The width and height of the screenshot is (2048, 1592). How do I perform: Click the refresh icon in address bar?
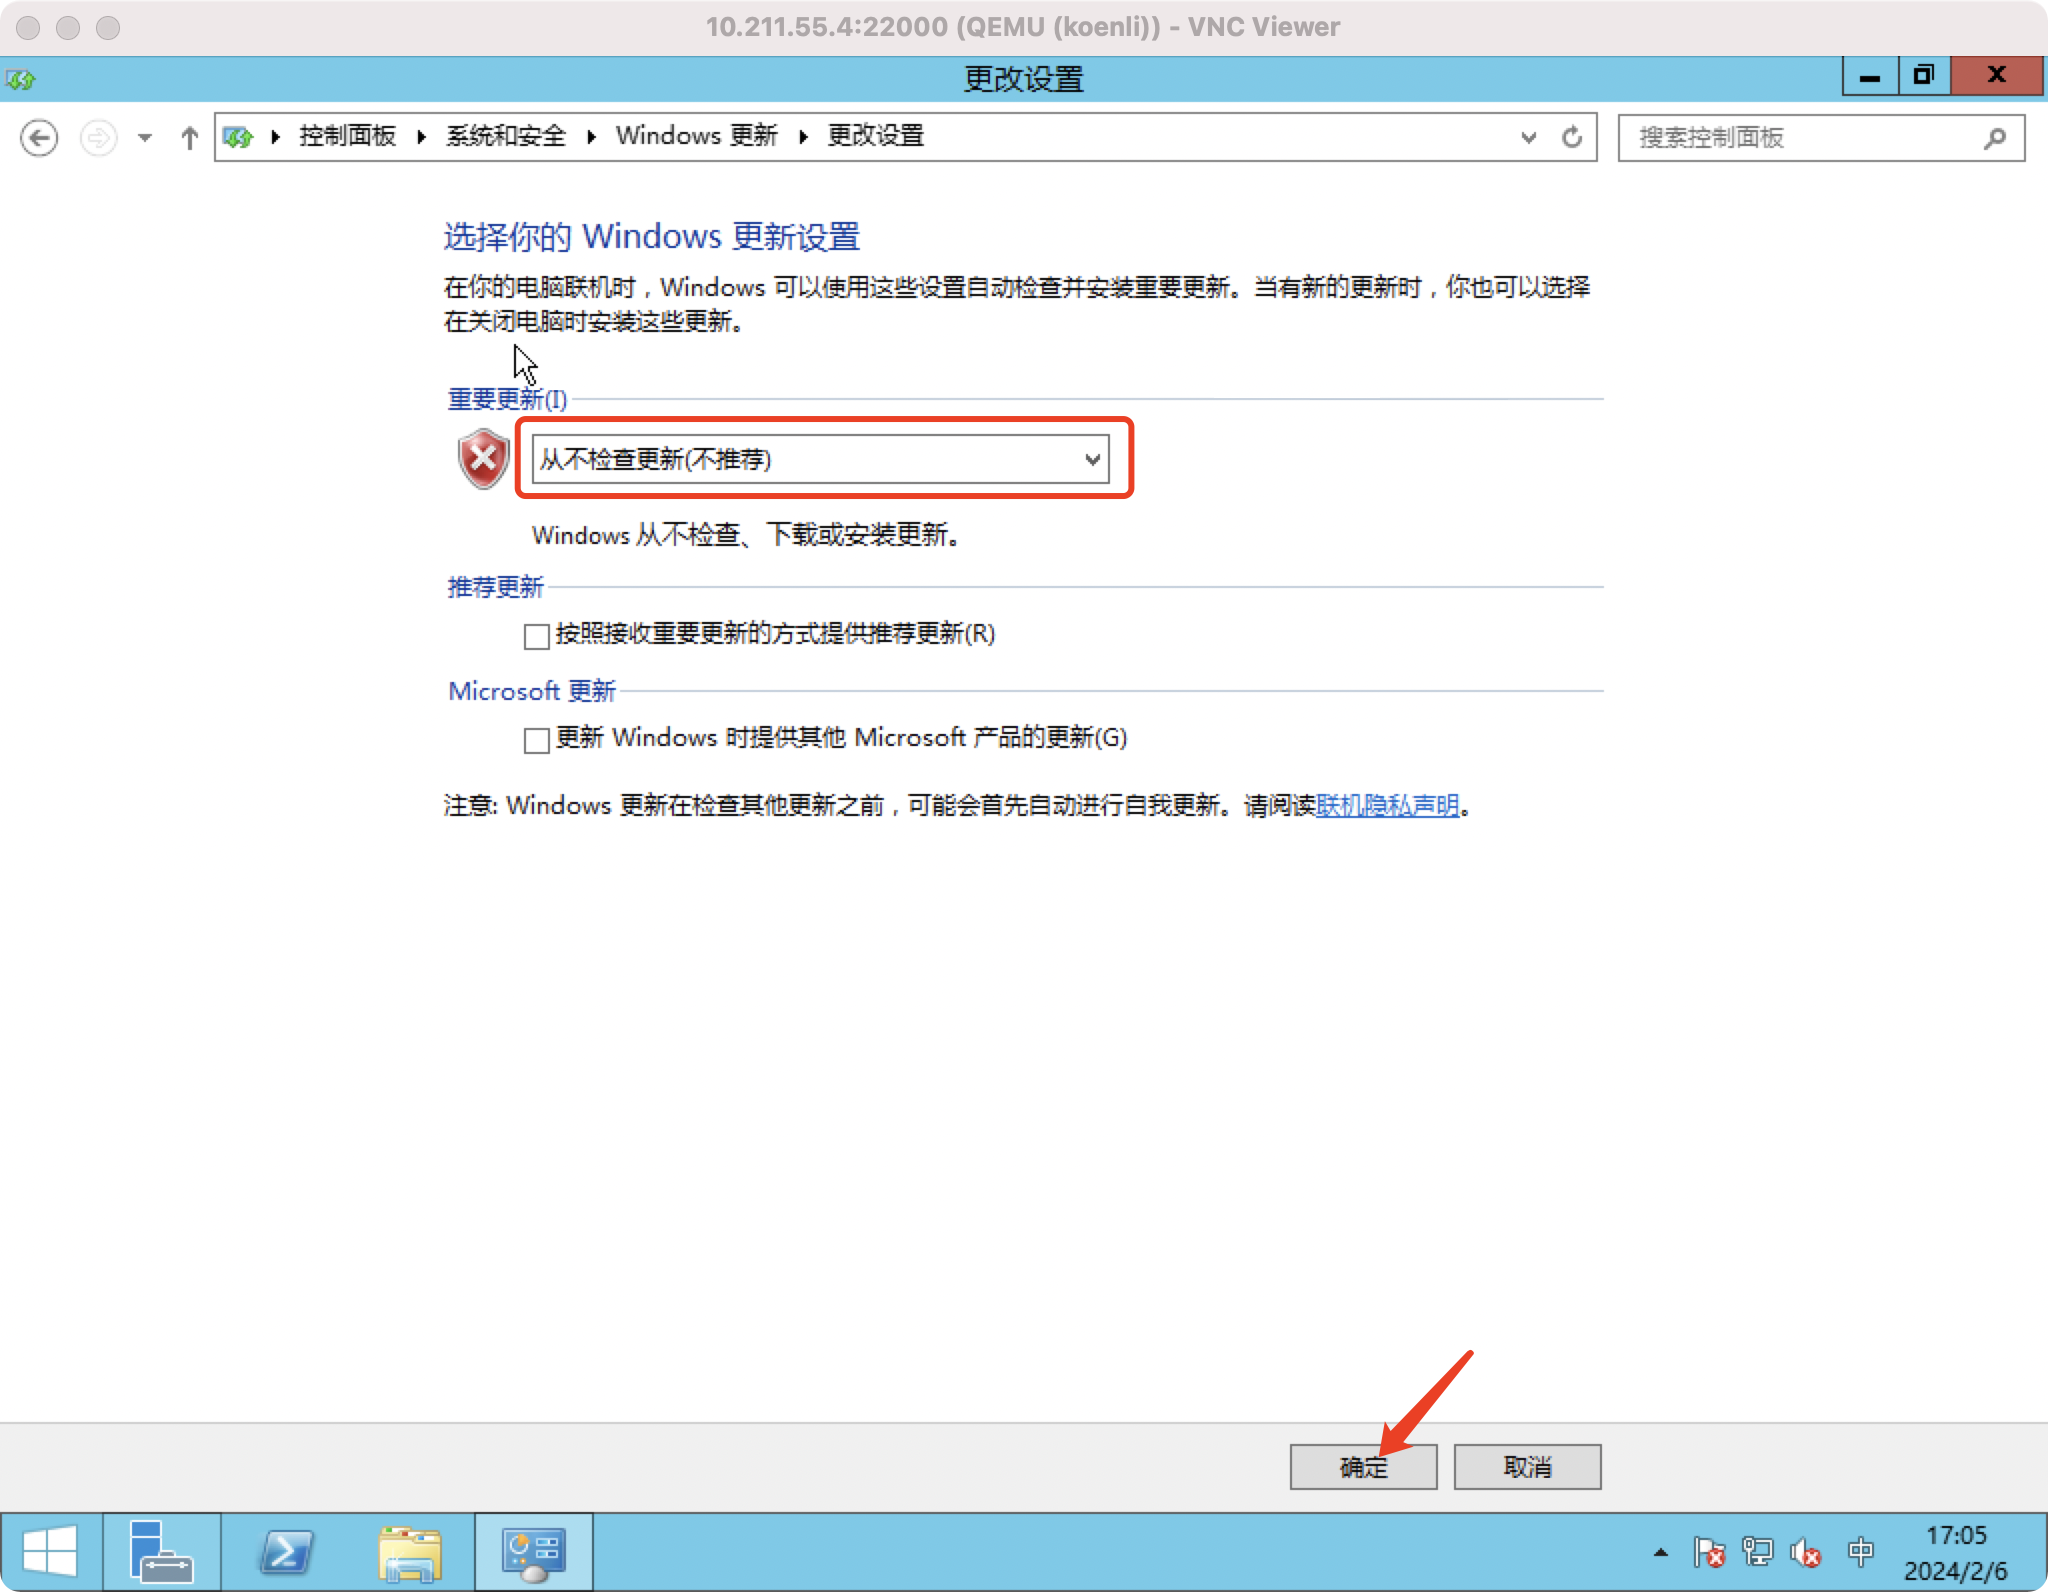tap(1572, 137)
